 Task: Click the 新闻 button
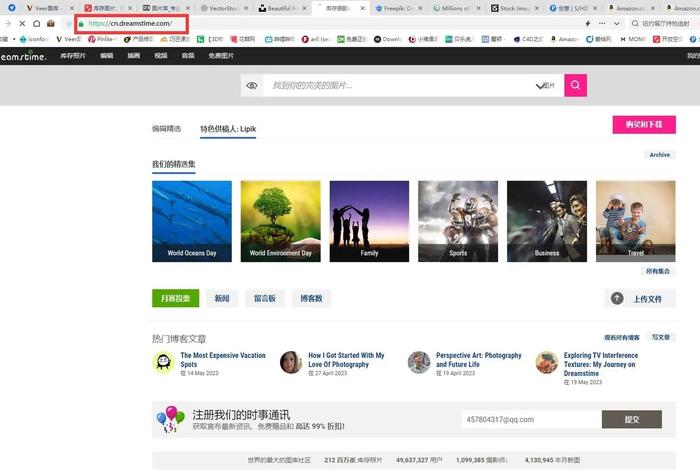pos(222,298)
